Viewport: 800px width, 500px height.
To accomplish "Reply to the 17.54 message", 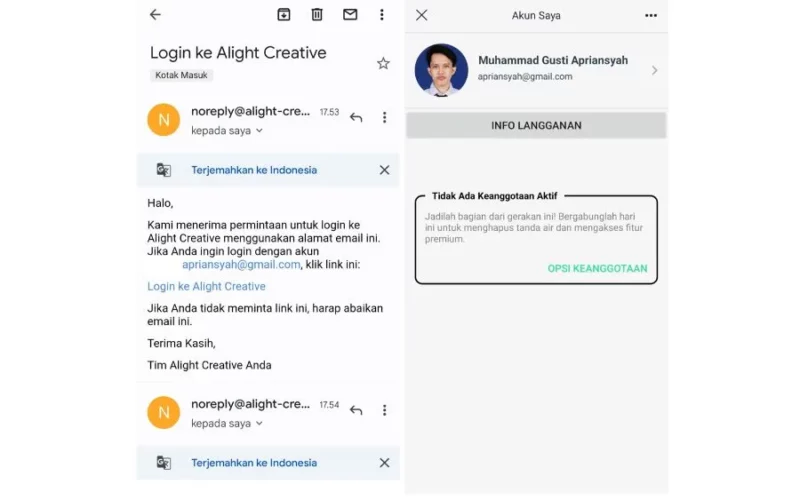I will point(356,410).
